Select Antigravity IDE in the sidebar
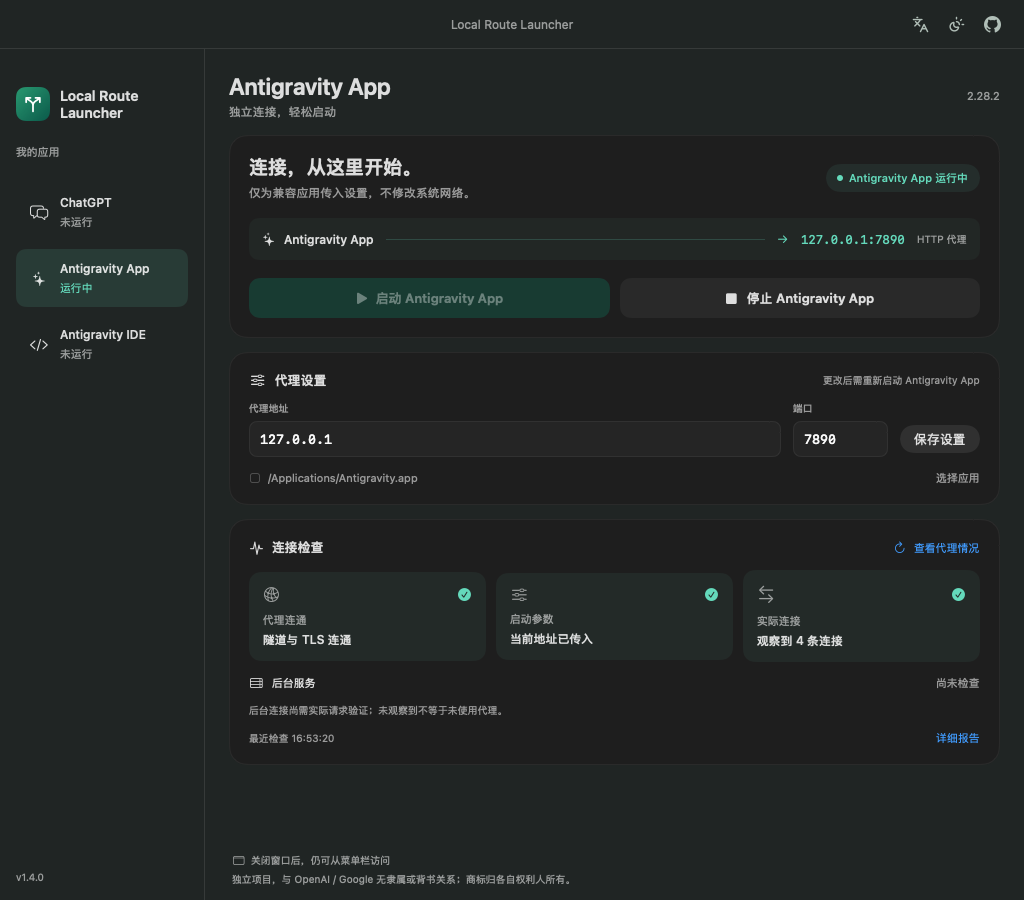The image size is (1024, 900). [102, 344]
